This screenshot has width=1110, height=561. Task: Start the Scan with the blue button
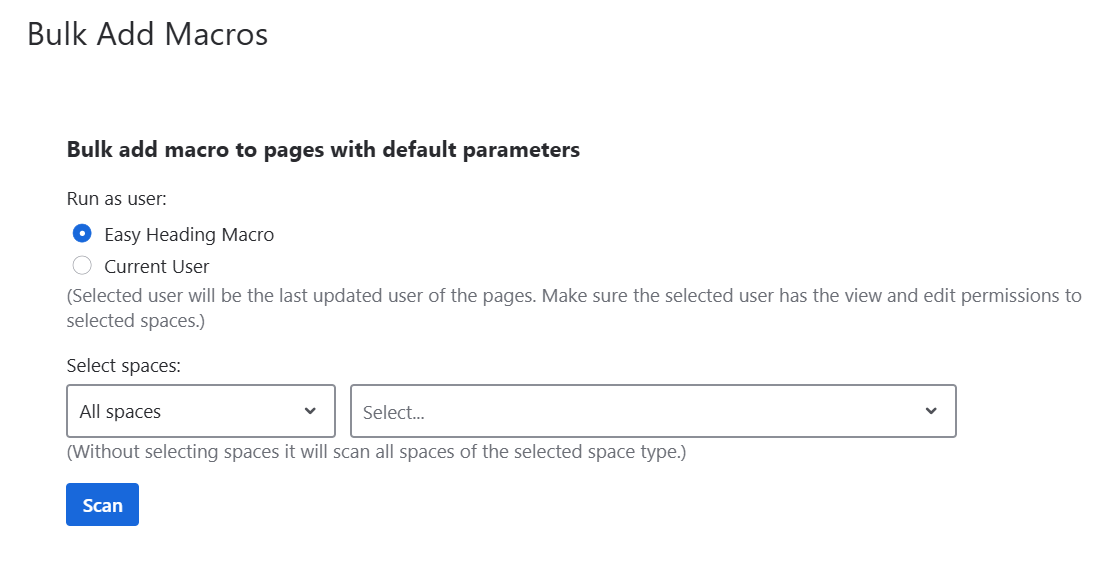103,504
